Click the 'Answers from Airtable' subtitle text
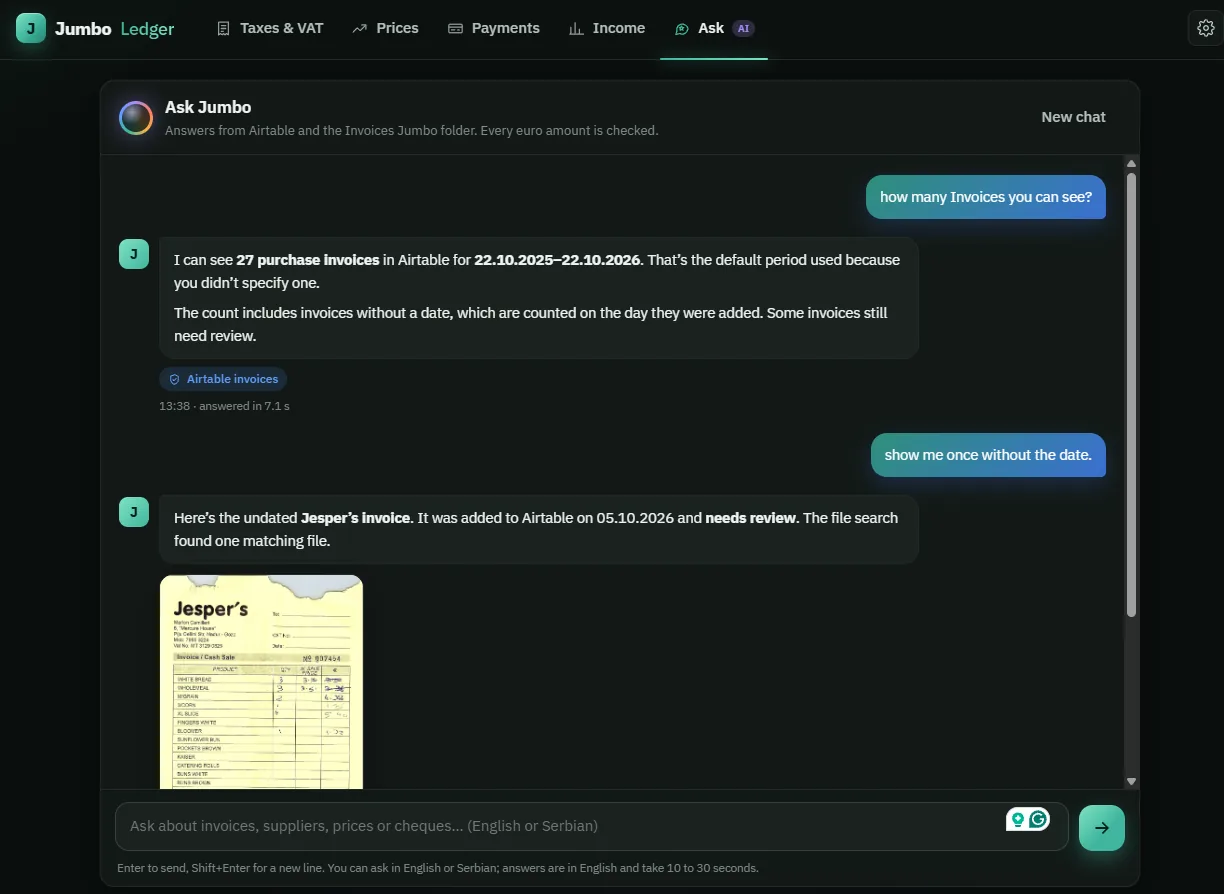 coord(411,131)
